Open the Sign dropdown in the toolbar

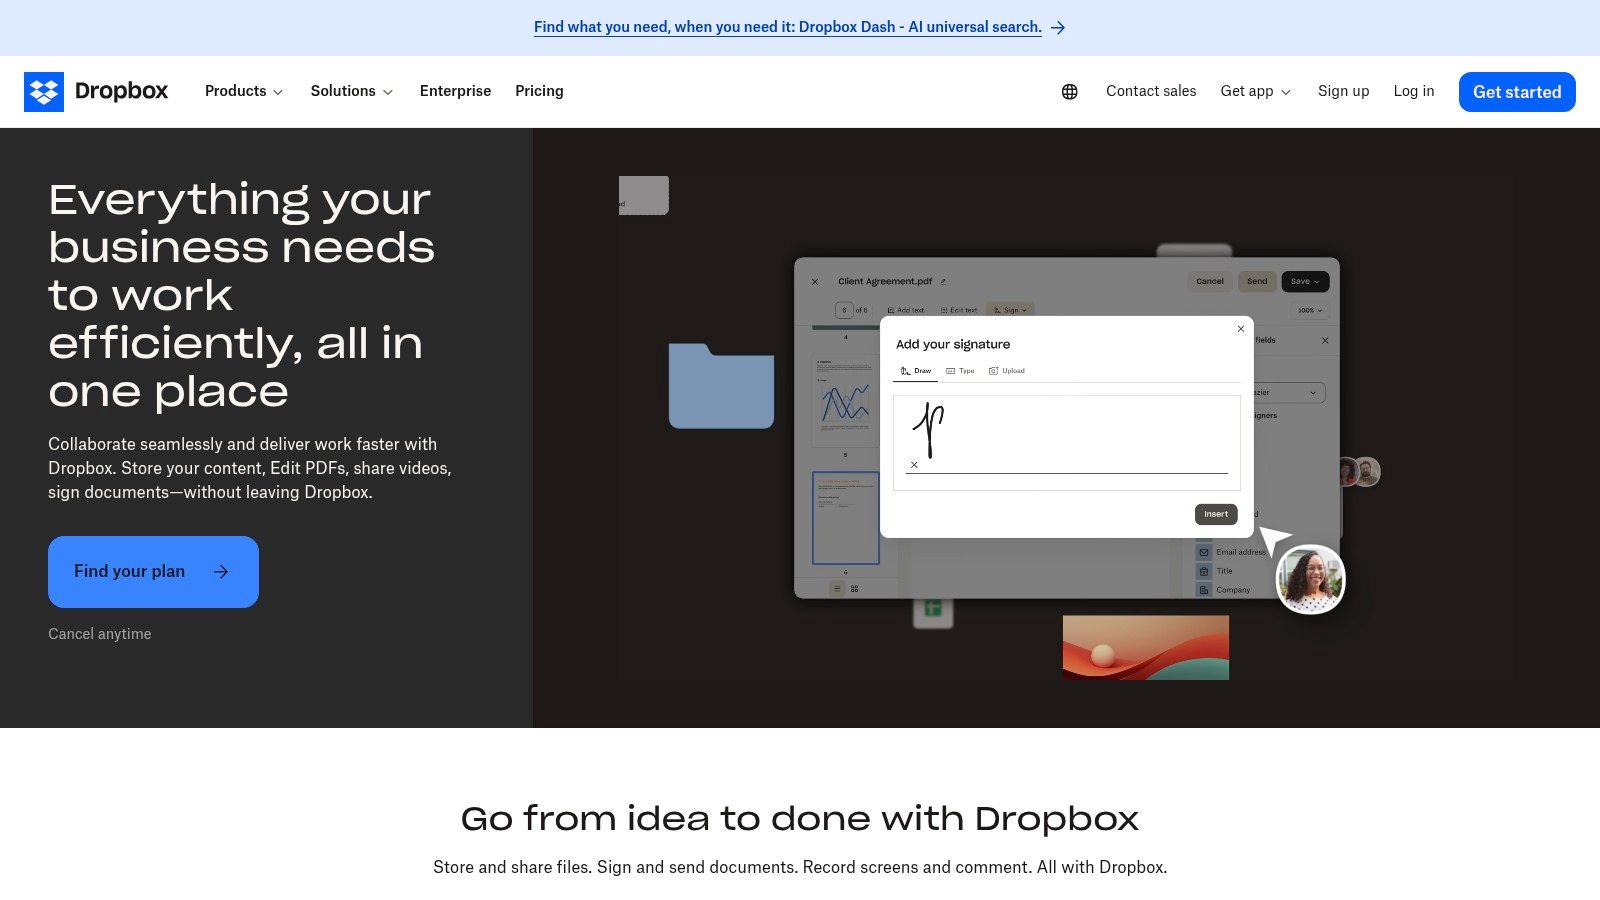(x=1010, y=310)
